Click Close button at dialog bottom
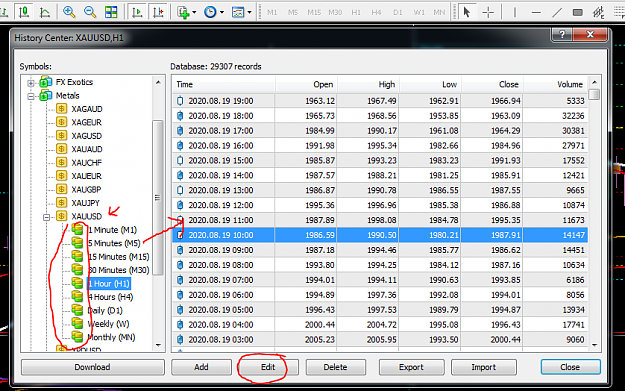This screenshot has height=391, width=625. 570,367
